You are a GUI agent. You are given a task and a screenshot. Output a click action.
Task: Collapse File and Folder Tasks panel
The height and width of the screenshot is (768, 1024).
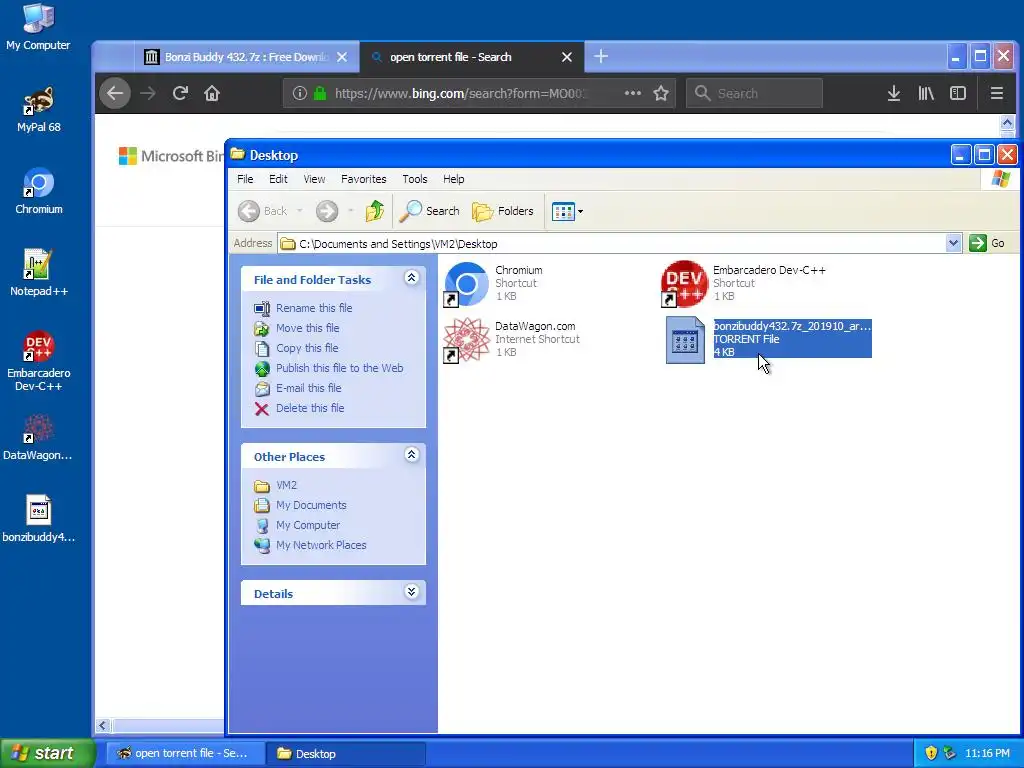[x=411, y=278]
